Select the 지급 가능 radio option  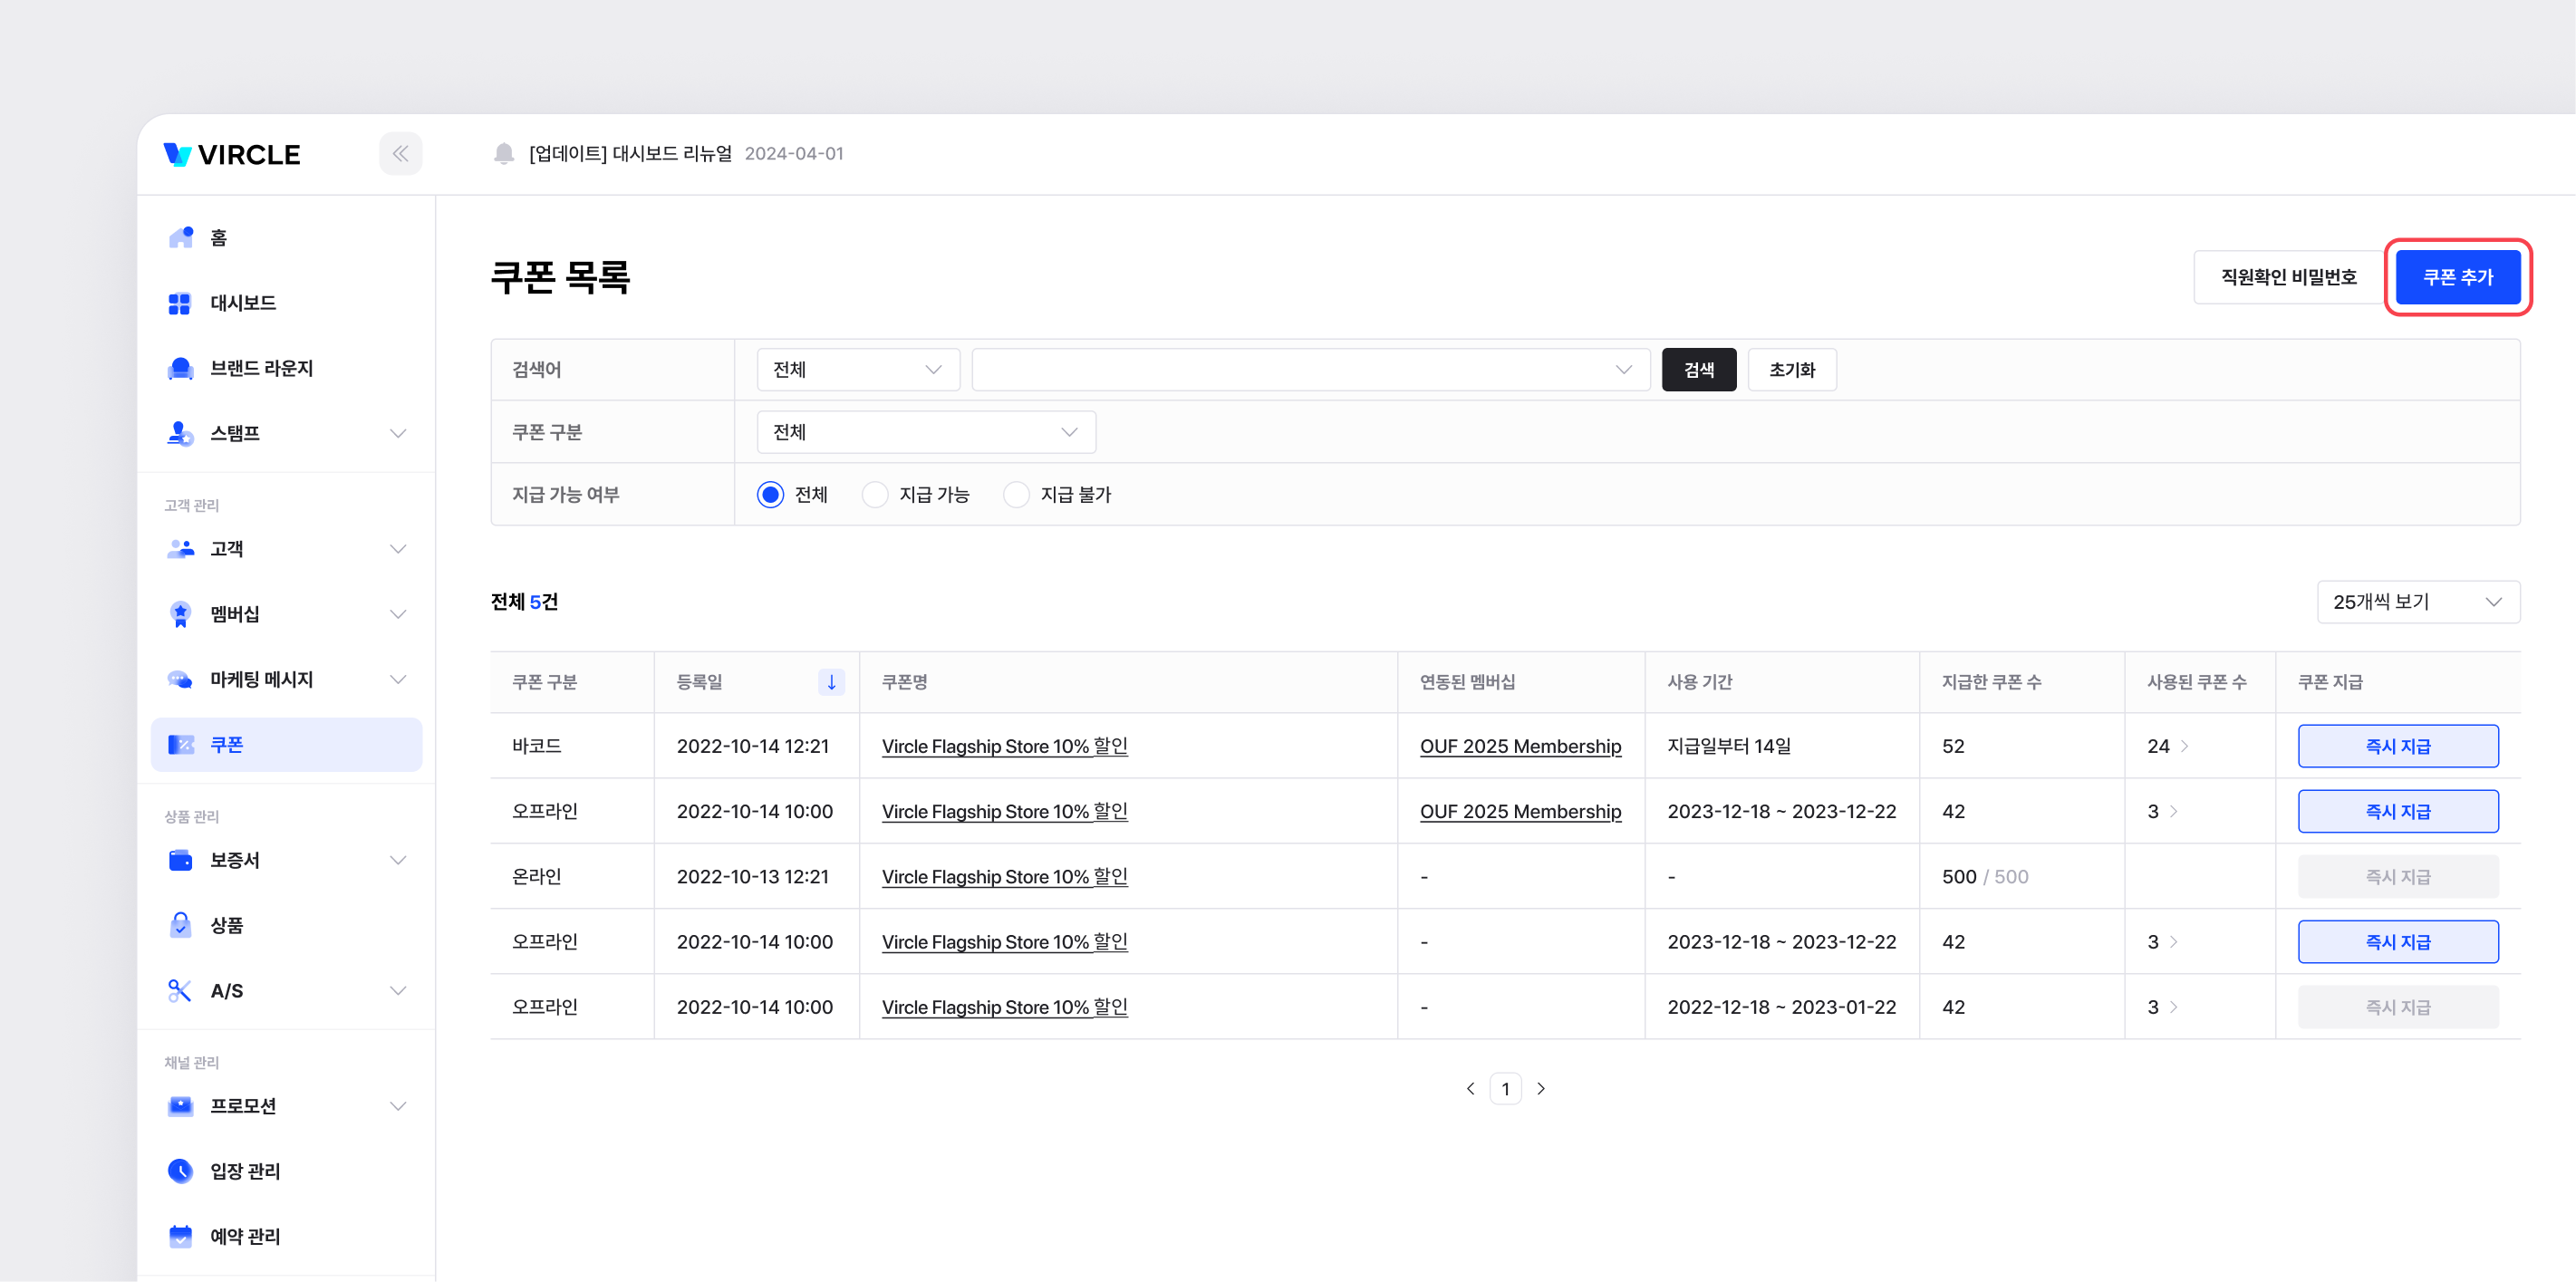pos(875,495)
